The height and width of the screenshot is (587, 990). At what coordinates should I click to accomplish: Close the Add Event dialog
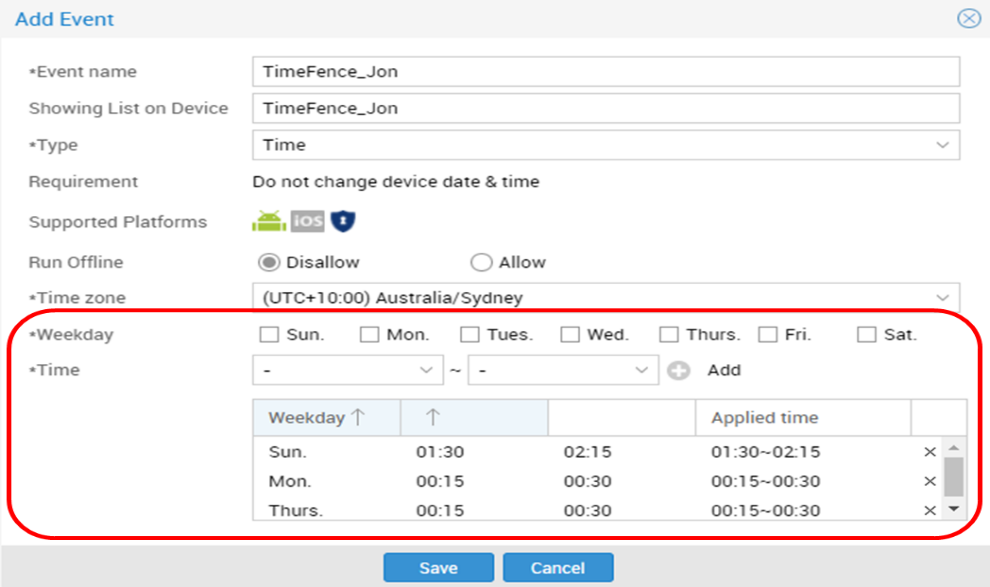click(x=969, y=19)
